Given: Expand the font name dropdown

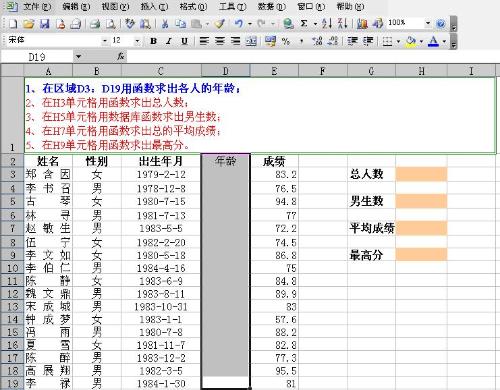Looking at the screenshot, I should (105, 41).
